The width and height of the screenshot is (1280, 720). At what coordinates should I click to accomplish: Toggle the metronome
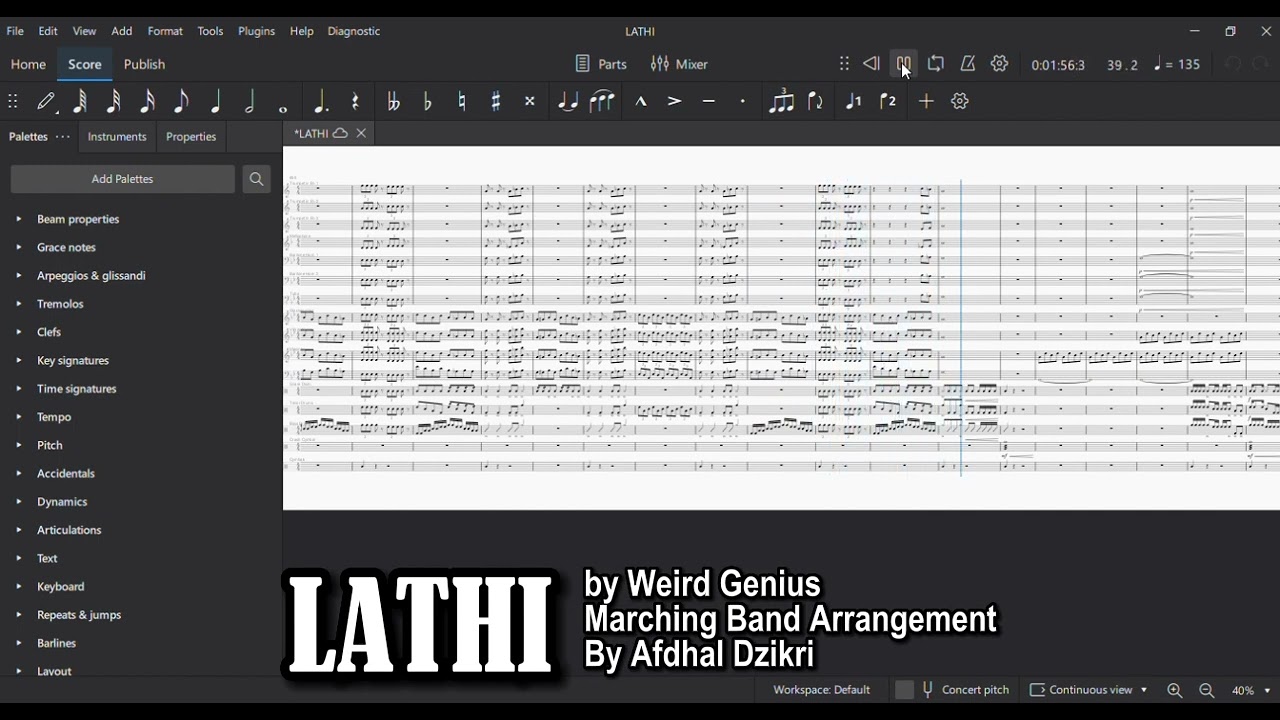pyautogui.click(x=968, y=64)
